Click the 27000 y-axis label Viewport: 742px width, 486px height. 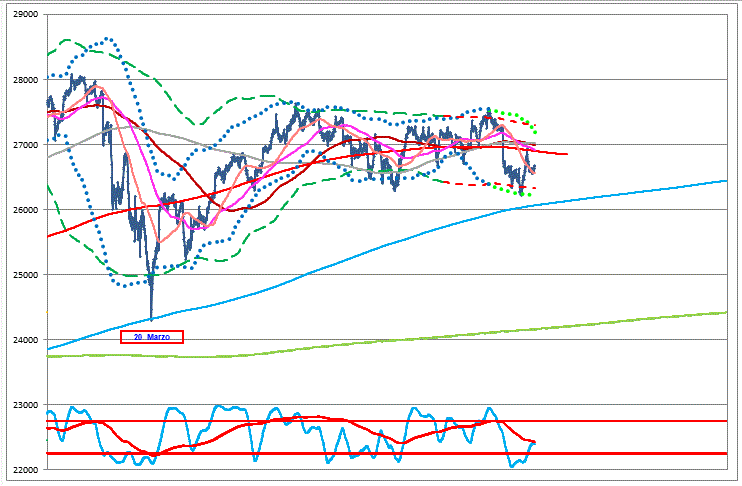(x=26, y=145)
